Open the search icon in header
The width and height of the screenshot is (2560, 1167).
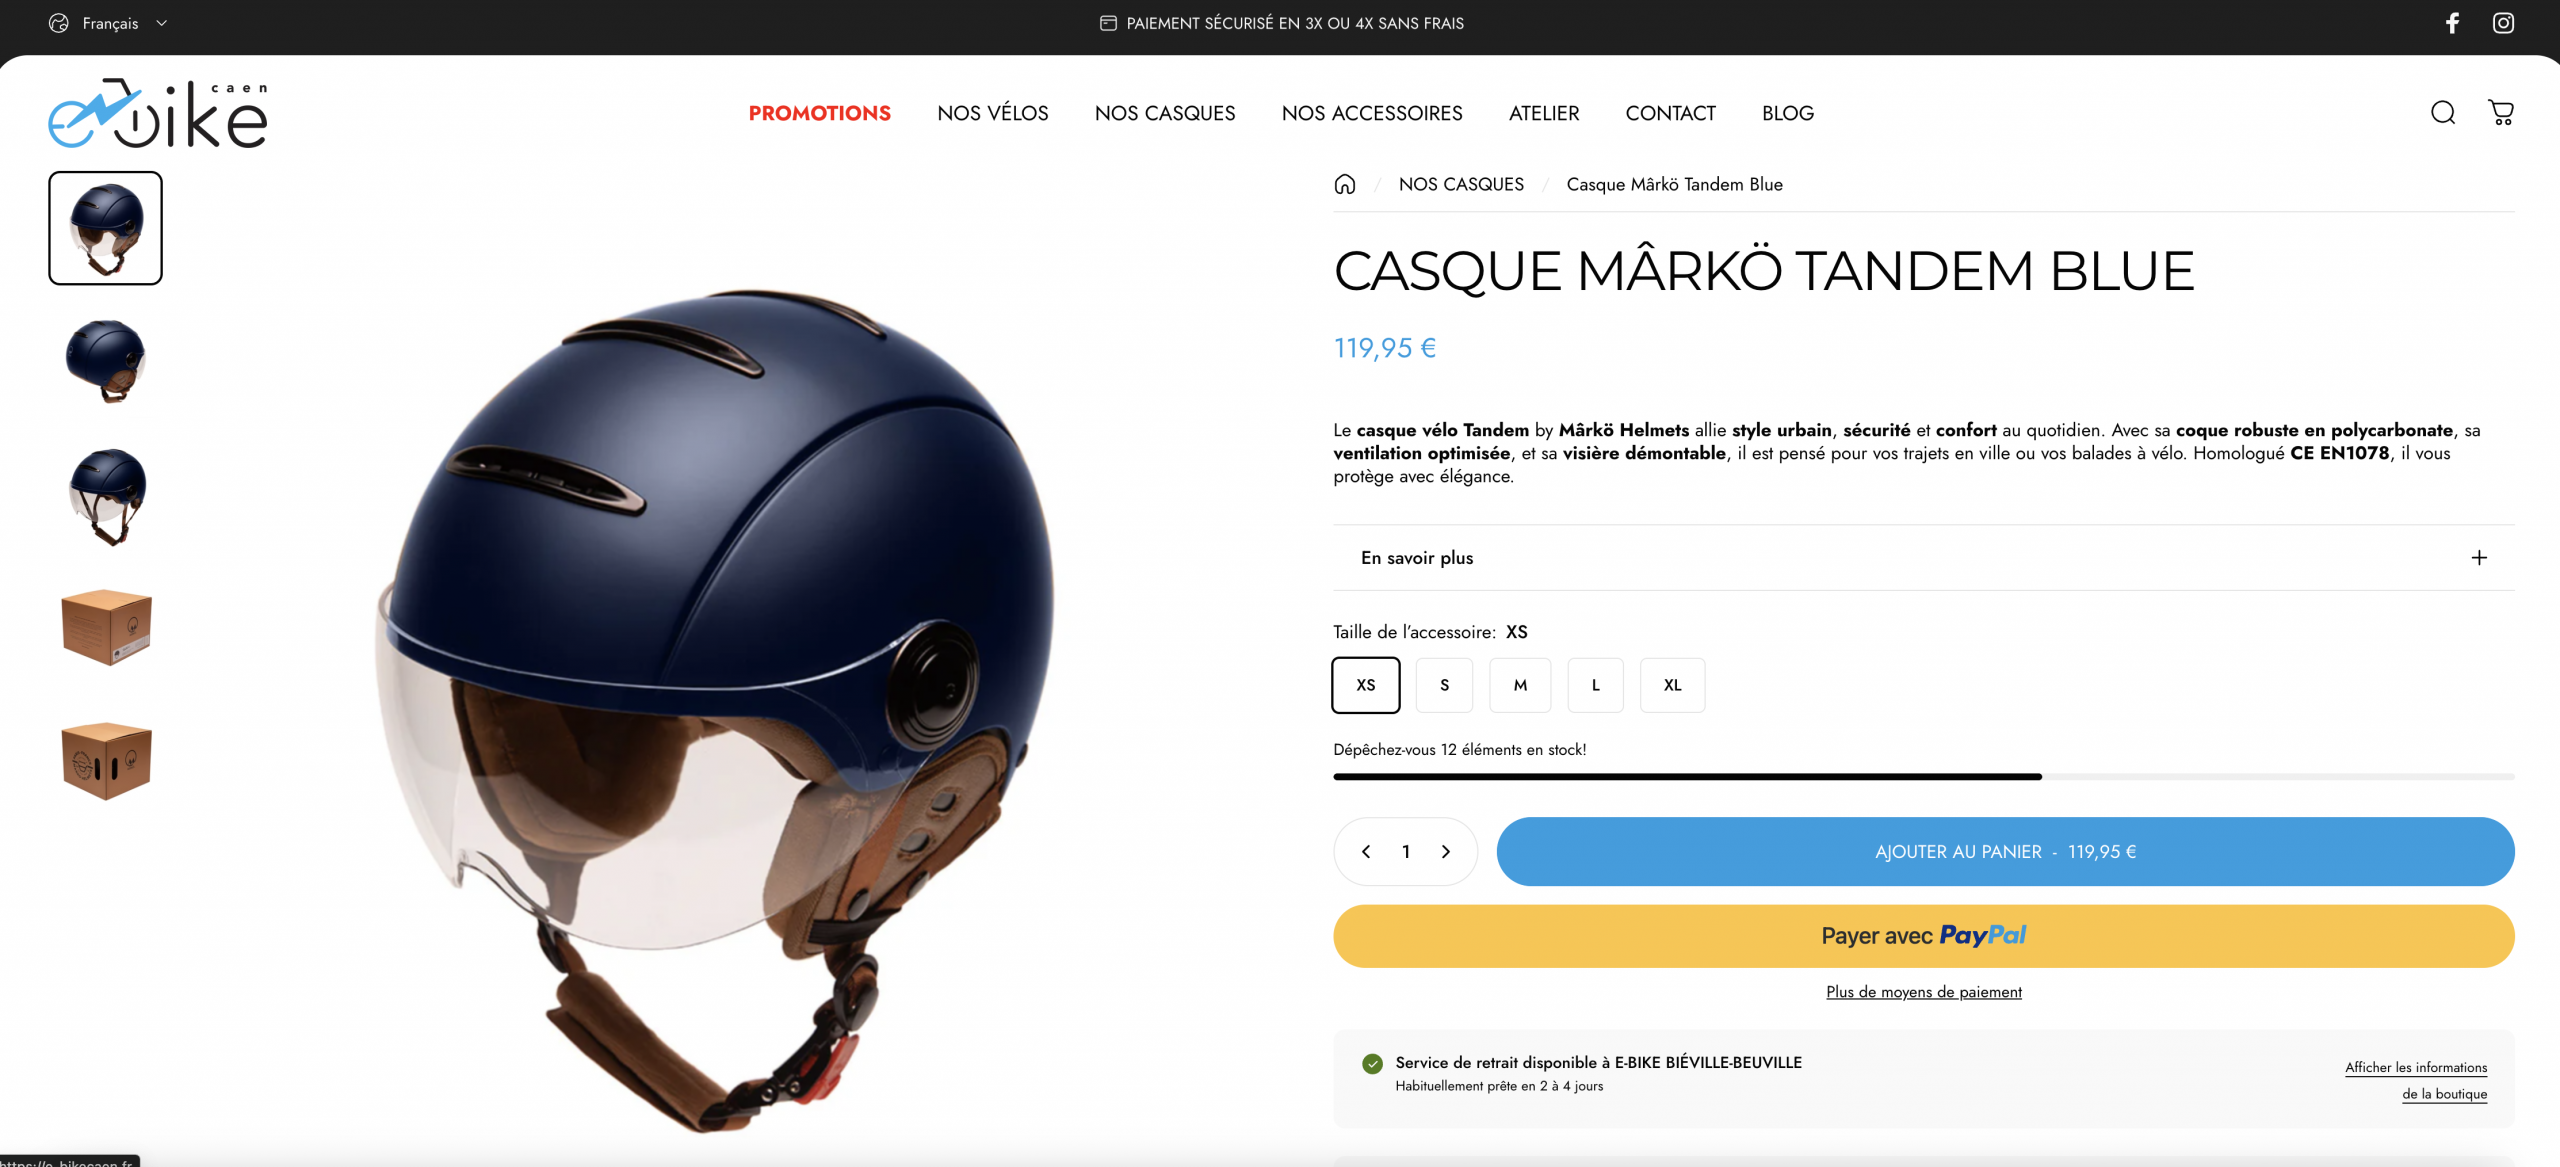2443,113
